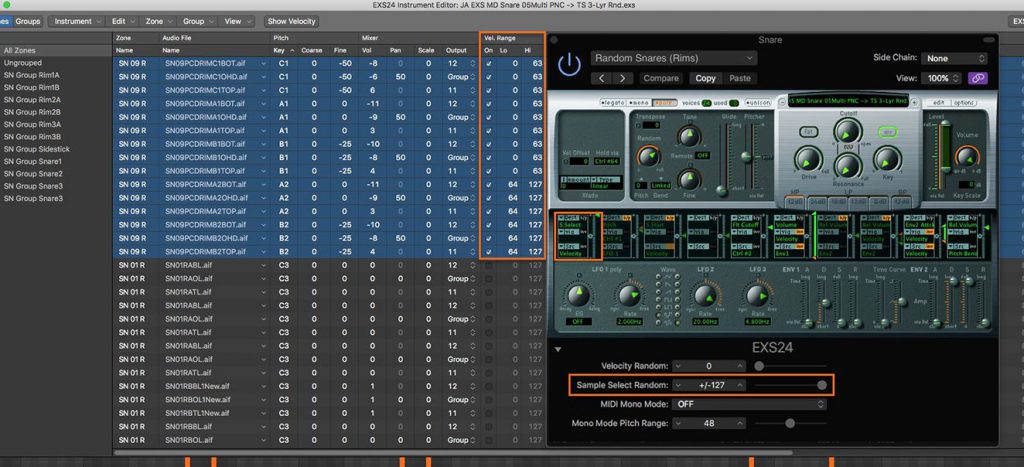Image resolution: width=1024 pixels, height=467 pixels.
Task: Click the LFO 1 Rate knob
Action: (629, 297)
